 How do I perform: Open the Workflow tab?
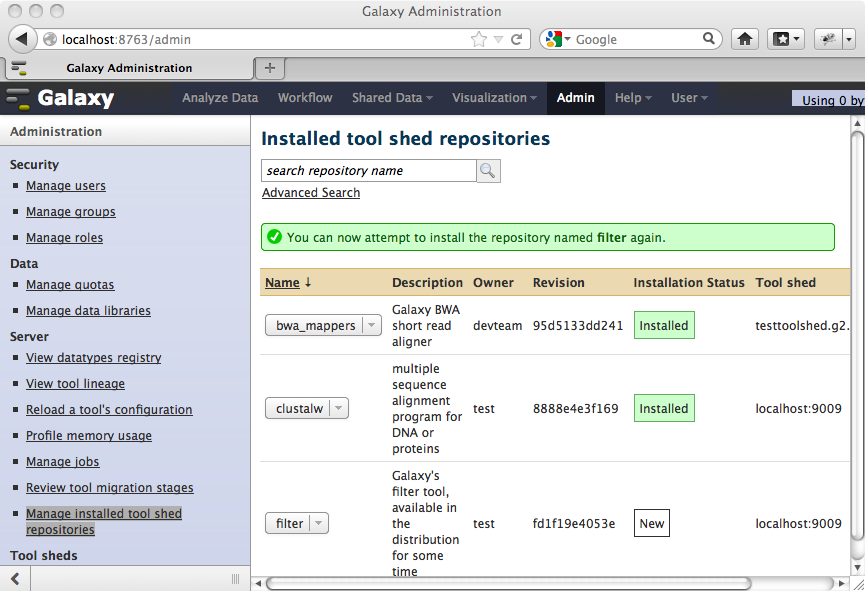305,98
